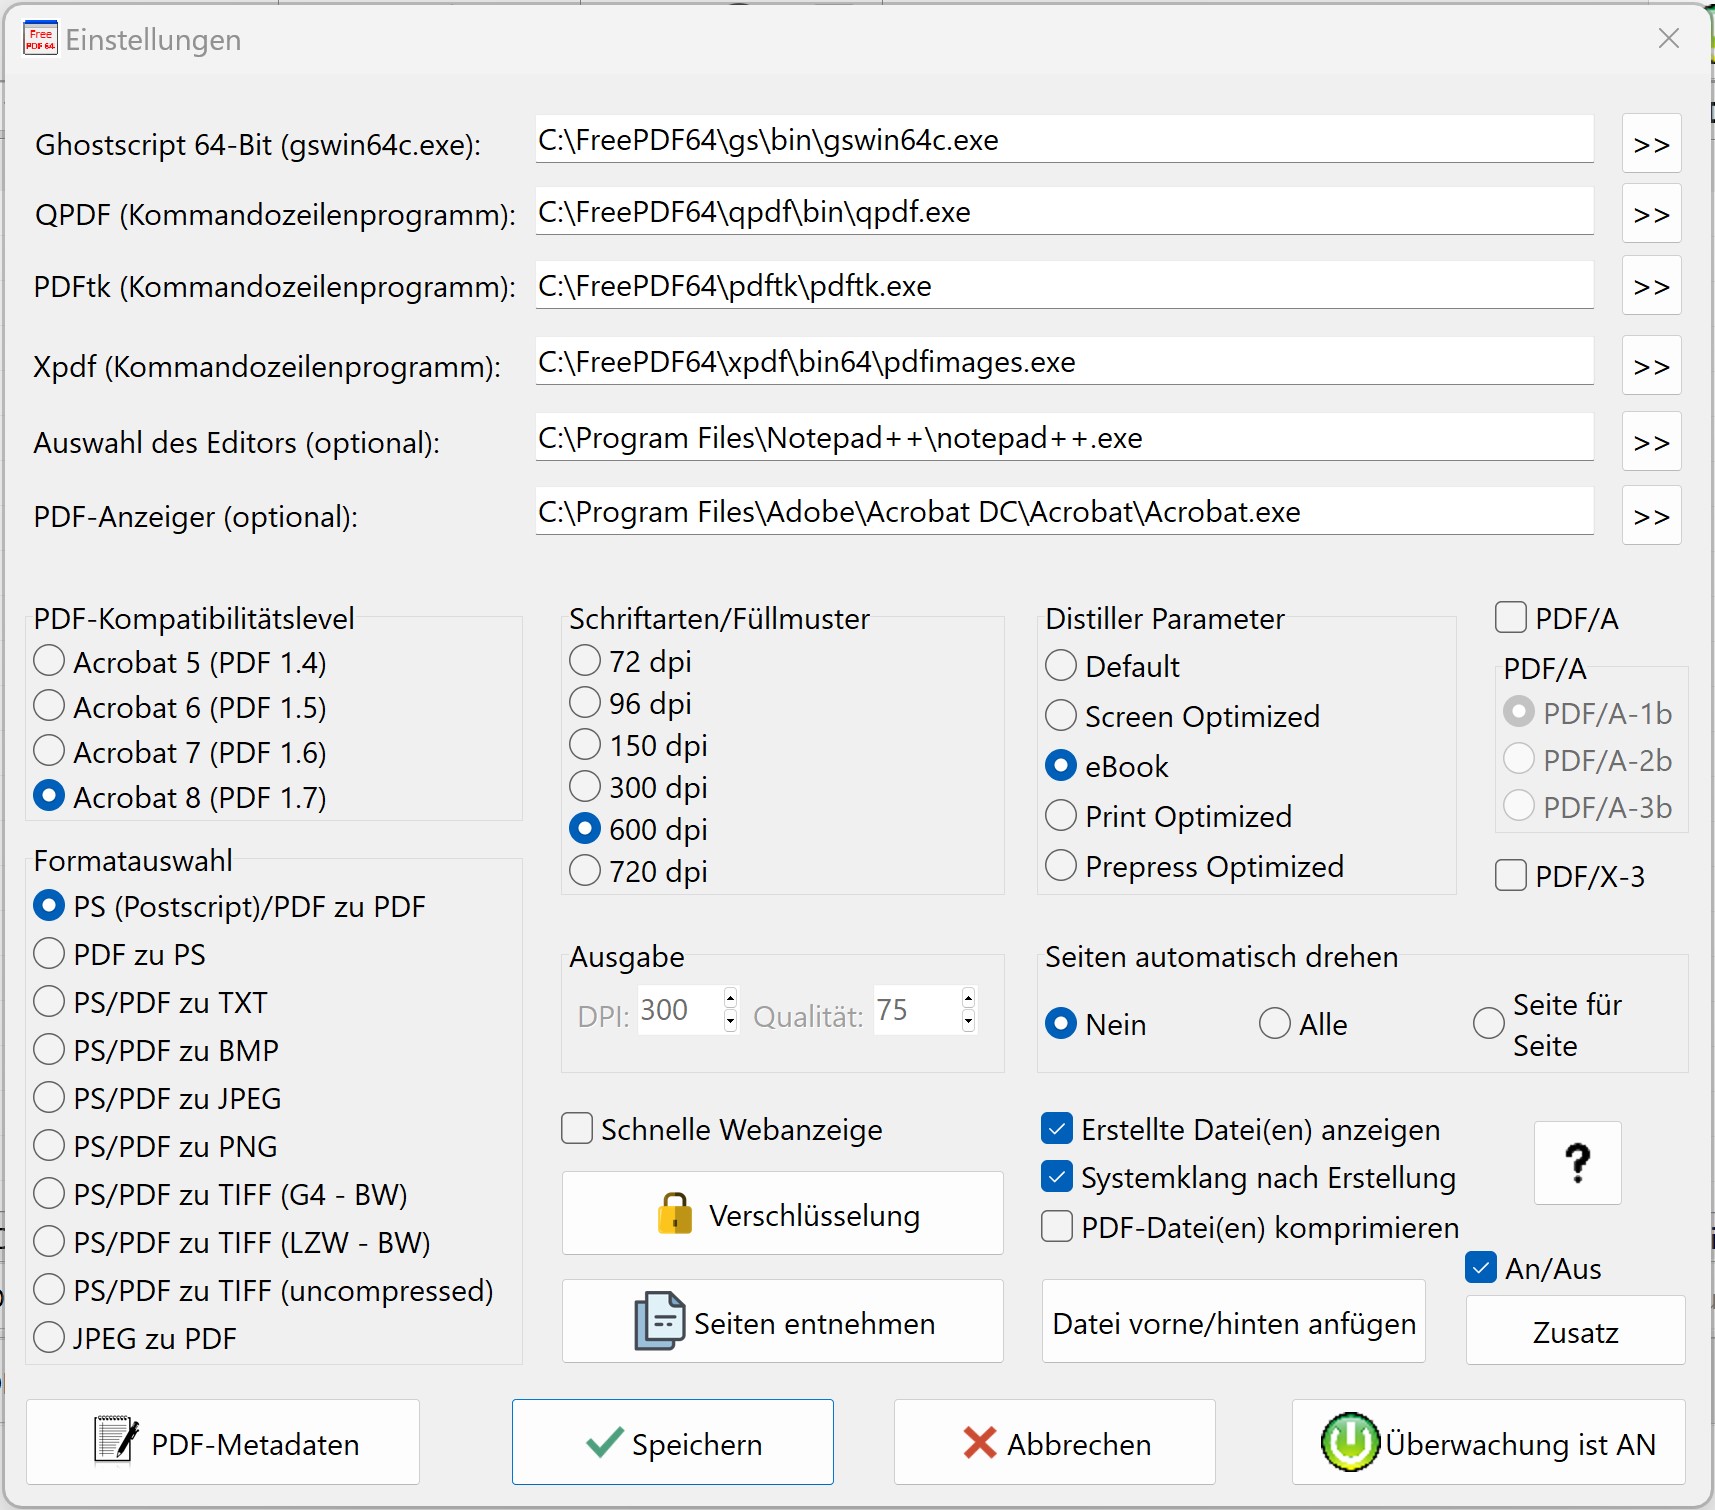Select PS (Postscript)/PDF zu PDF format
The image size is (1715, 1510).
(x=229, y=906)
